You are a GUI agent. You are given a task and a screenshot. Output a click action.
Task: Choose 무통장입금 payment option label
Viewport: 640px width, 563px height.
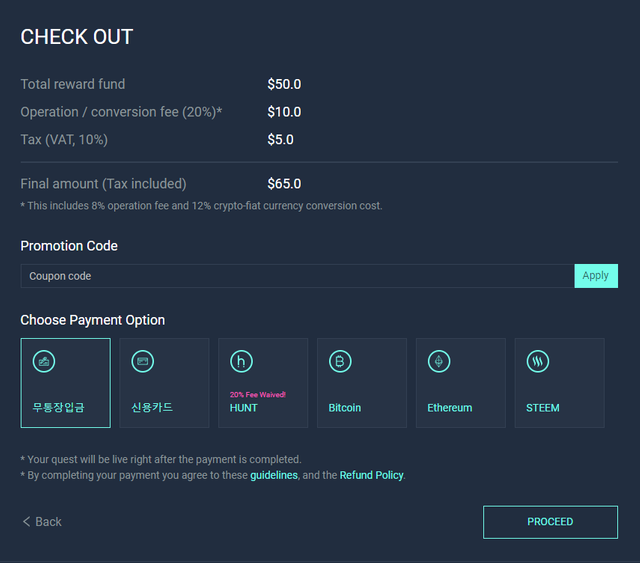(58, 407)
